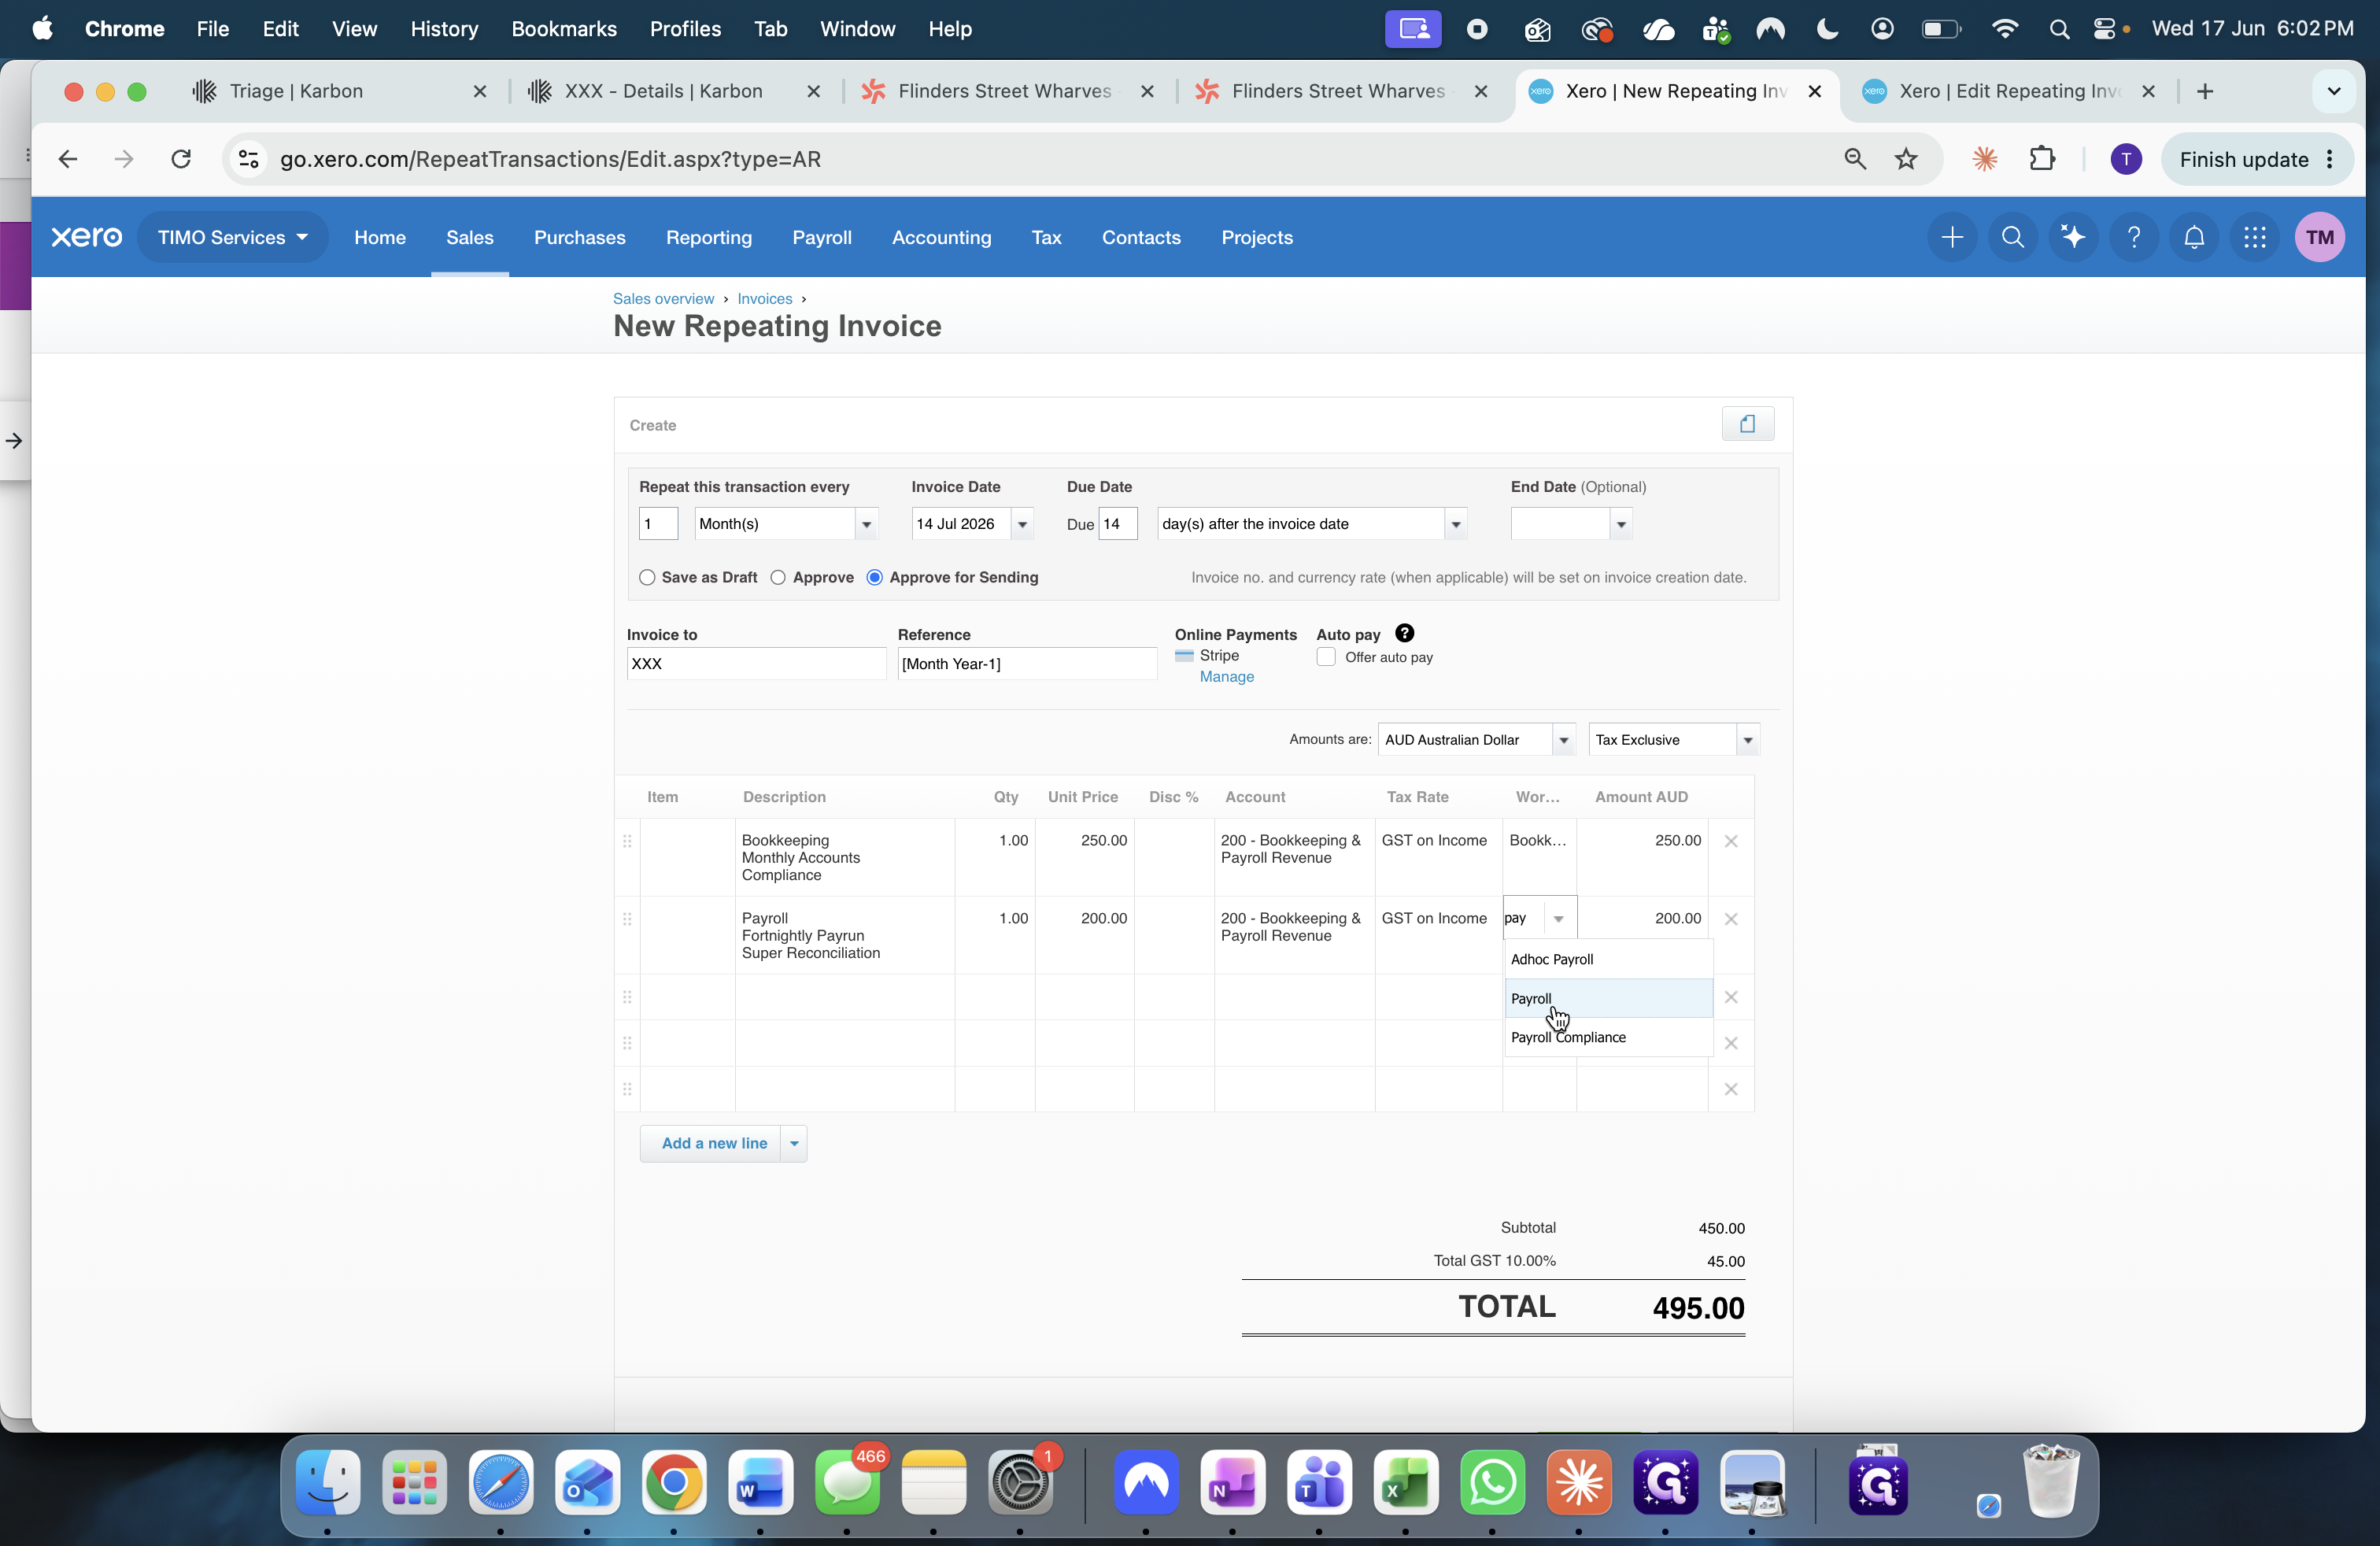Go to Sales overview breadcrumb
Viewport: 2380px width, 1546px height.
(x=663, y=299)
